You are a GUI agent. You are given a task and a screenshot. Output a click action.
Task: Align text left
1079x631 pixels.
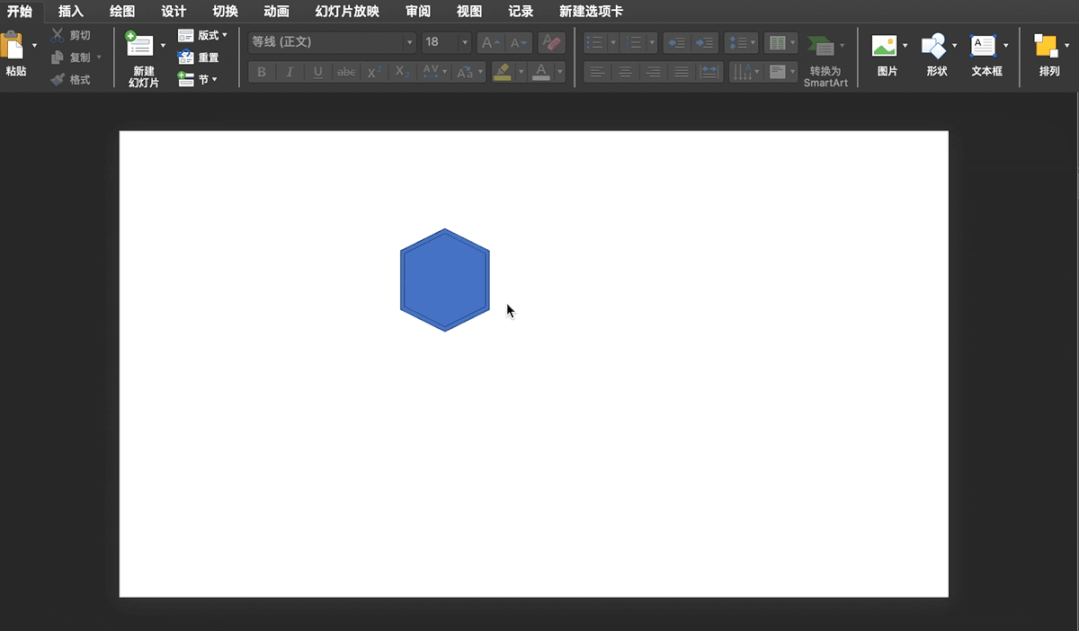(x=597, y=72)
